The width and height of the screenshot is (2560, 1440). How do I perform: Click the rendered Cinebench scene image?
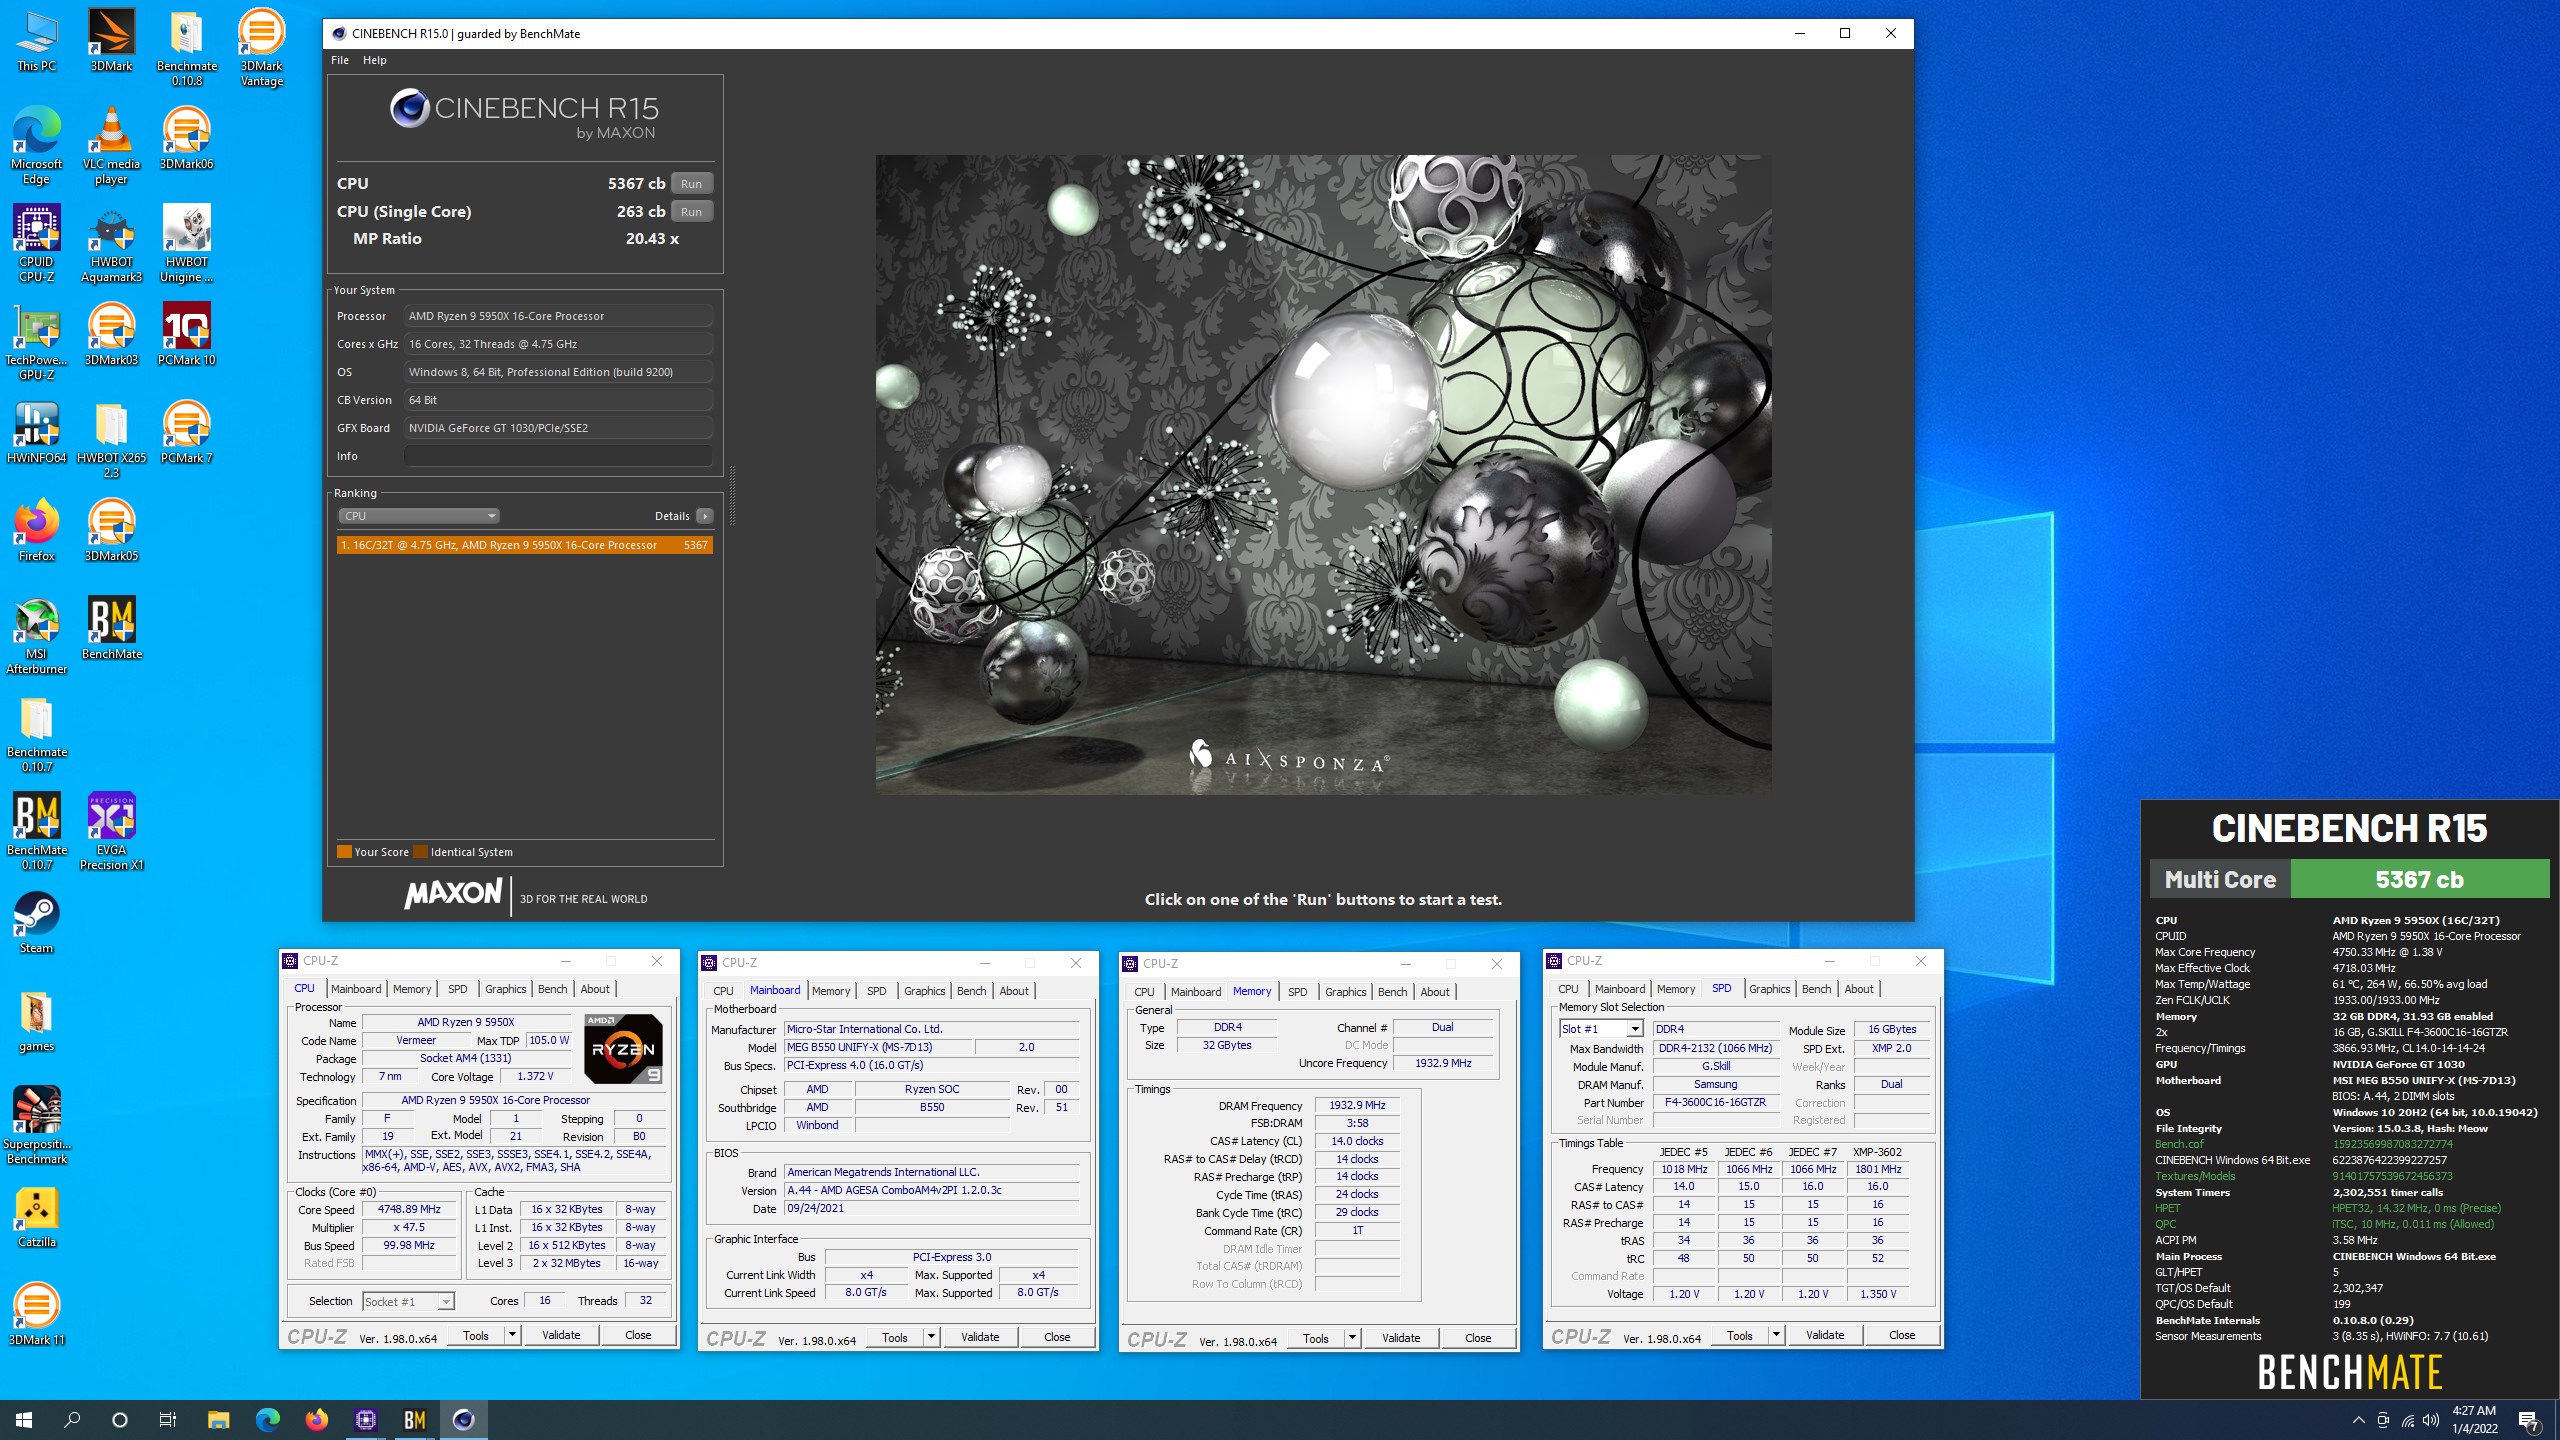point(1323,474)
